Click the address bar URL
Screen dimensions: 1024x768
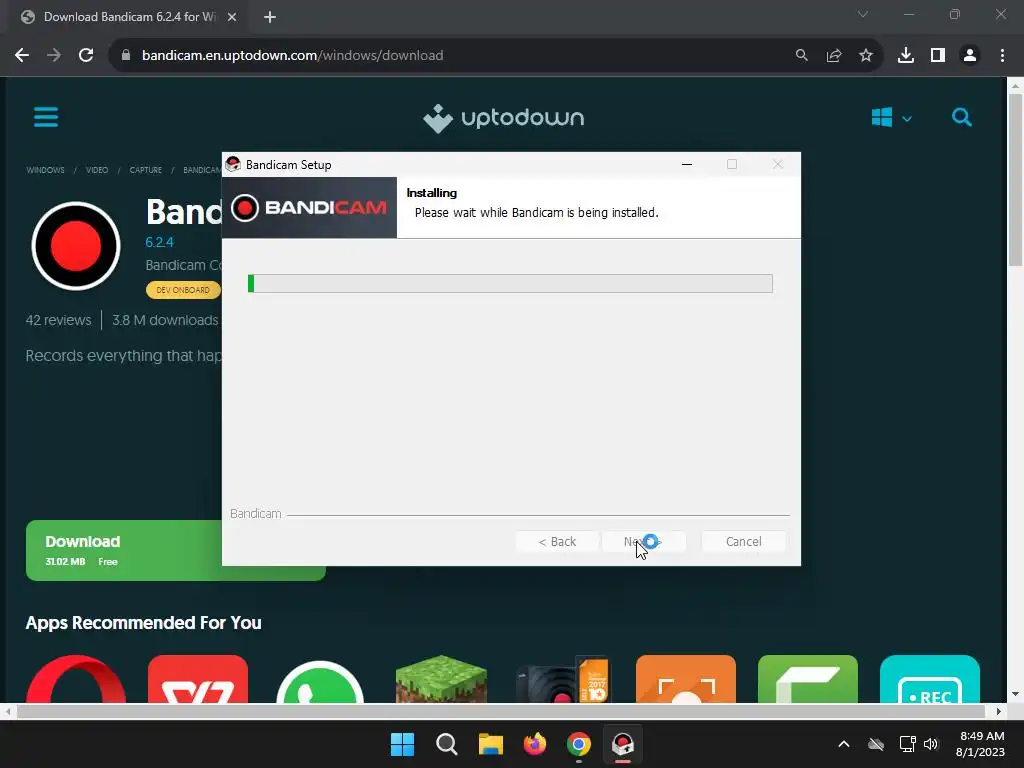click(x=293, y=56)
